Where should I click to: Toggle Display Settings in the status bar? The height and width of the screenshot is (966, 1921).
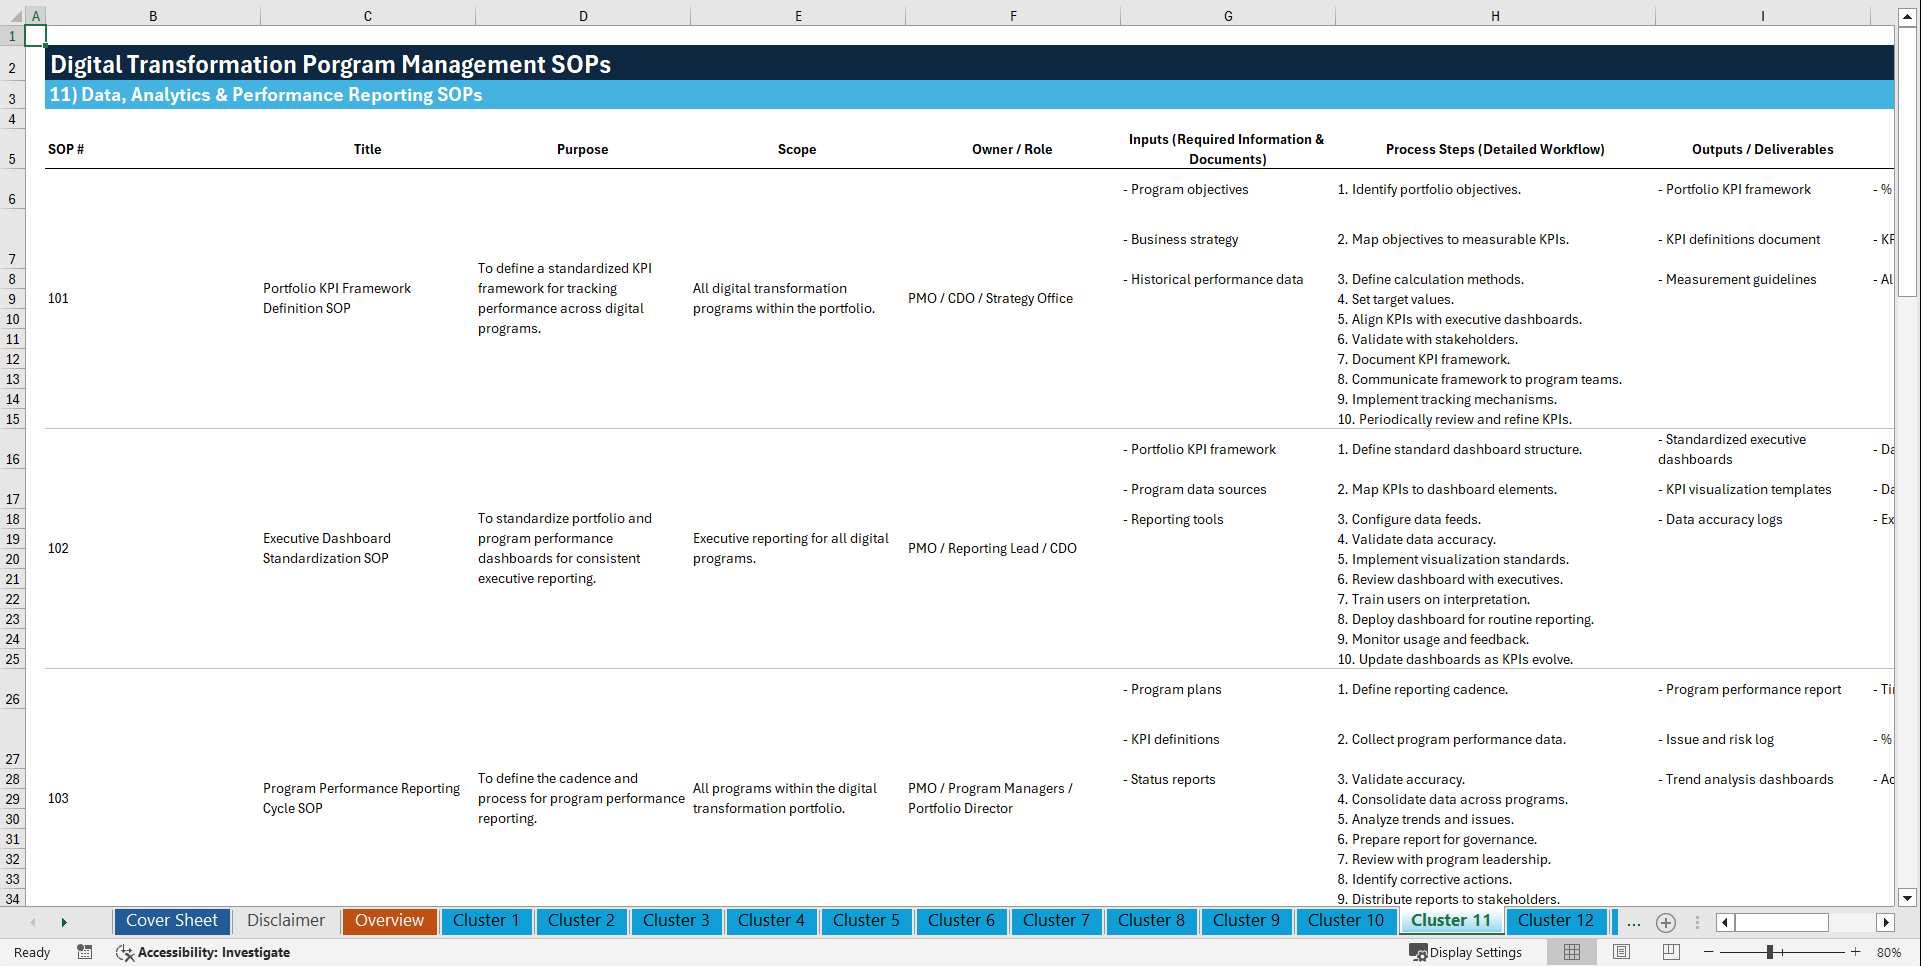click(x=1466, y=952)
